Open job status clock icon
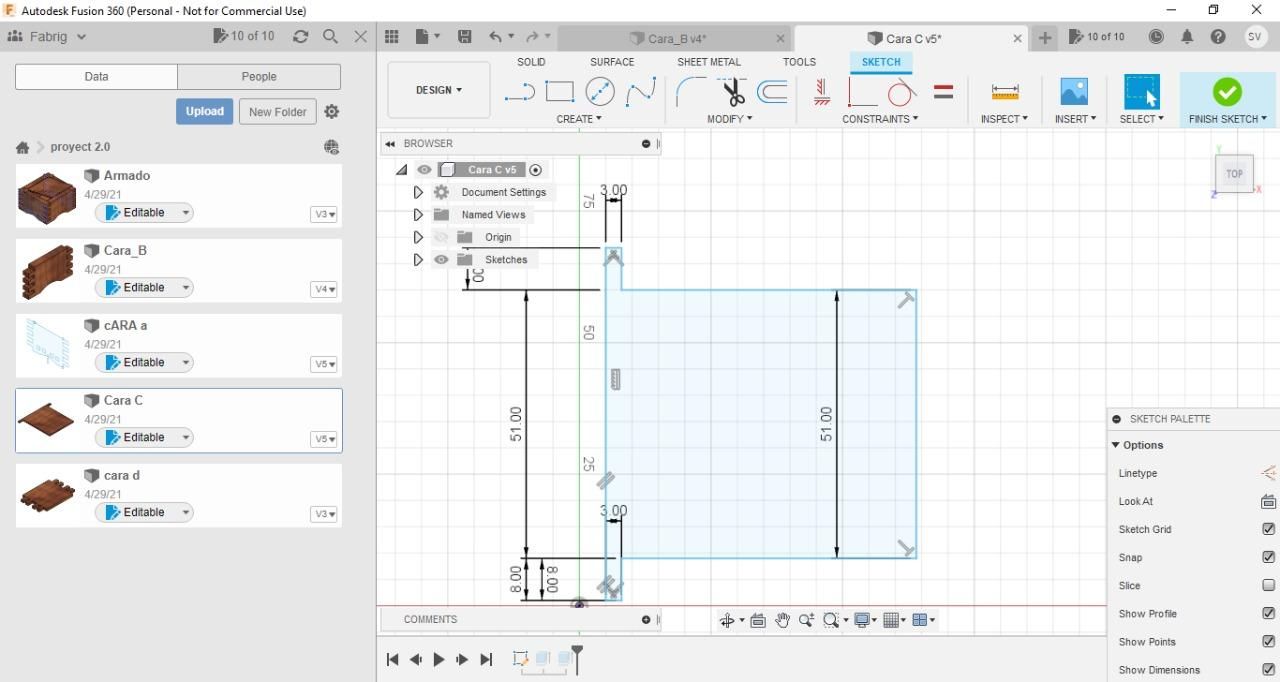This screenshot has width=1280, height=682. coord(1156,37)
